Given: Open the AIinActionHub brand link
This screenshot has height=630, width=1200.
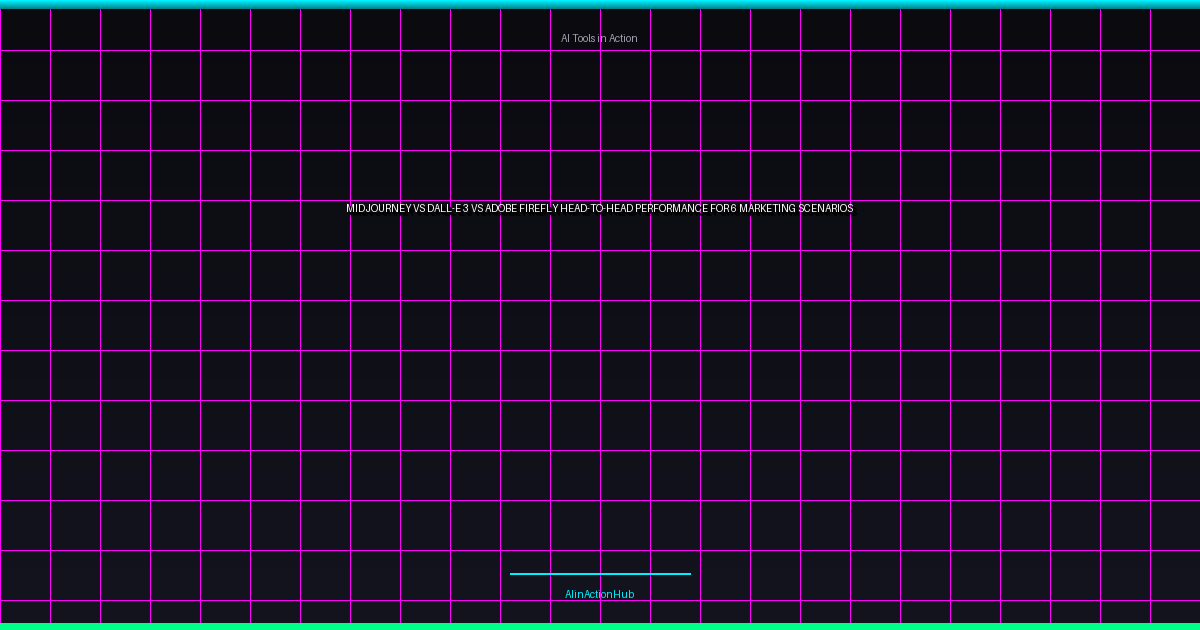Looking at the screenshot, I should 599,594.
